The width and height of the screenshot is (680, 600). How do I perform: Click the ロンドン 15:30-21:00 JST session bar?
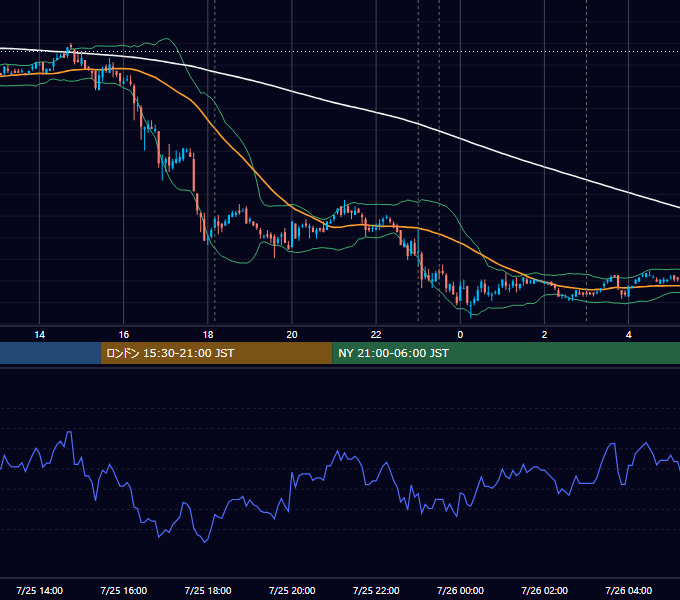pos(216,353)
